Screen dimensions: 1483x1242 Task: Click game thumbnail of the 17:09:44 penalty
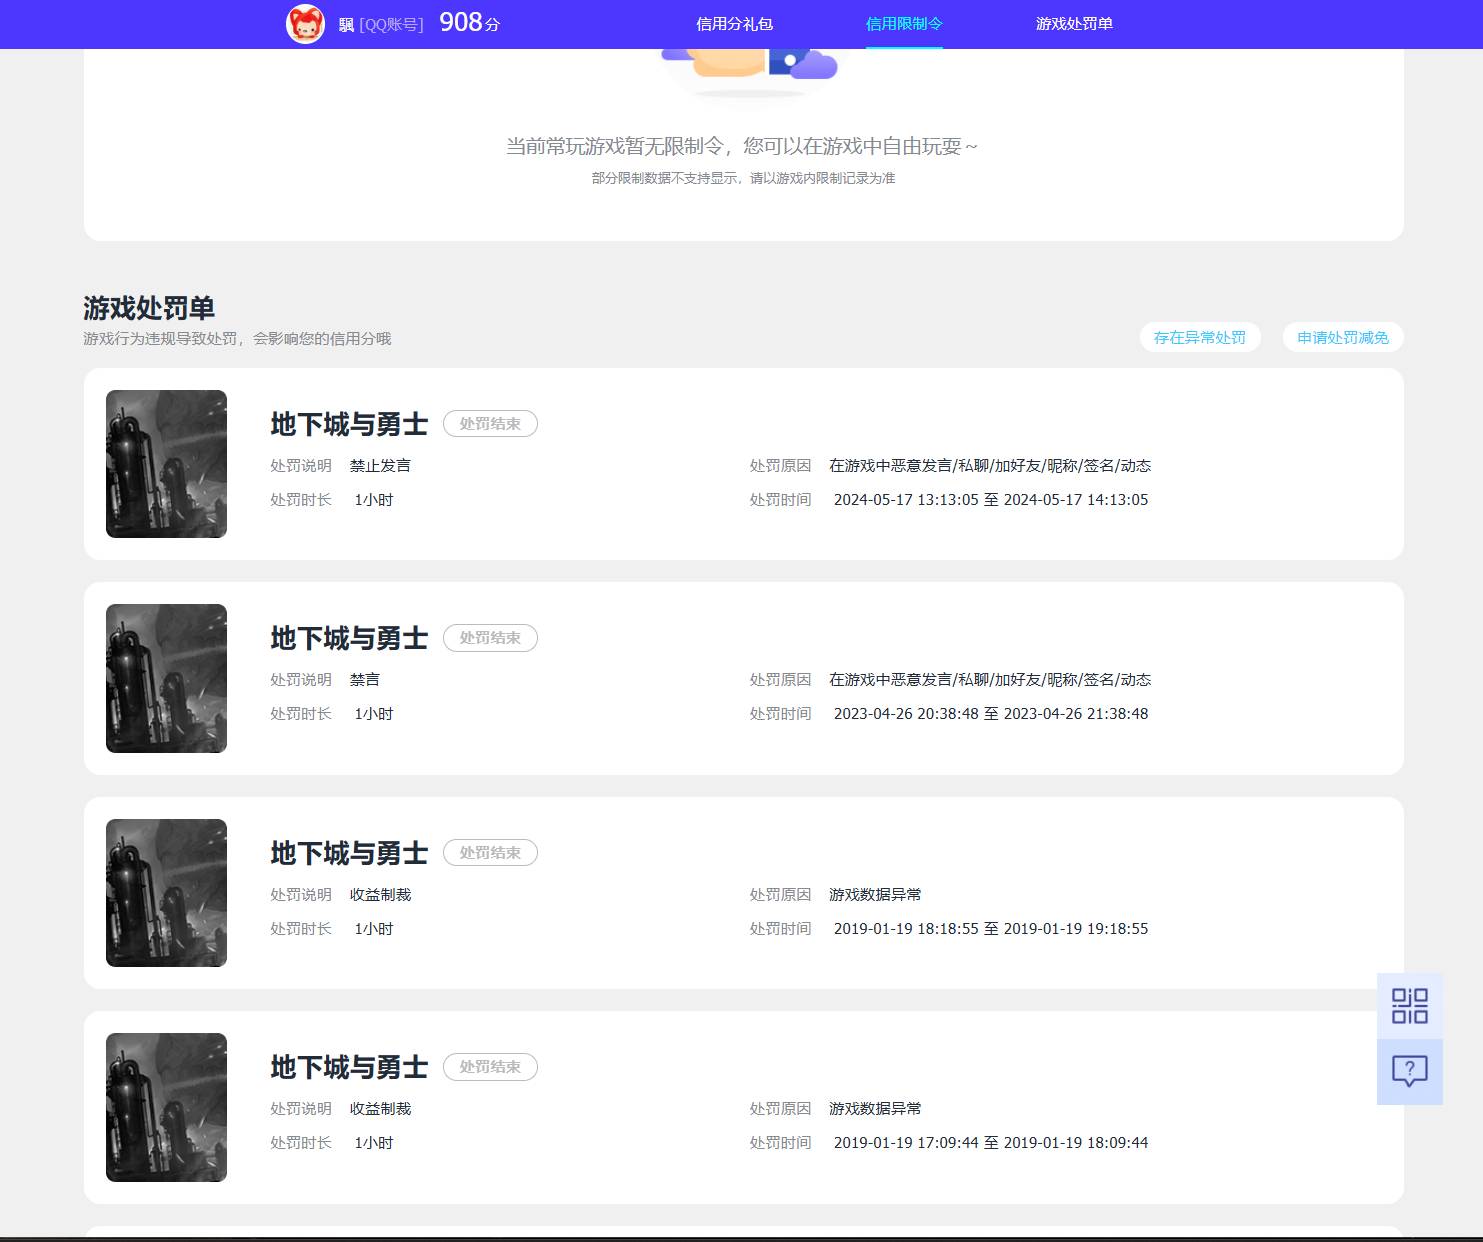[x=166, y=1107]
